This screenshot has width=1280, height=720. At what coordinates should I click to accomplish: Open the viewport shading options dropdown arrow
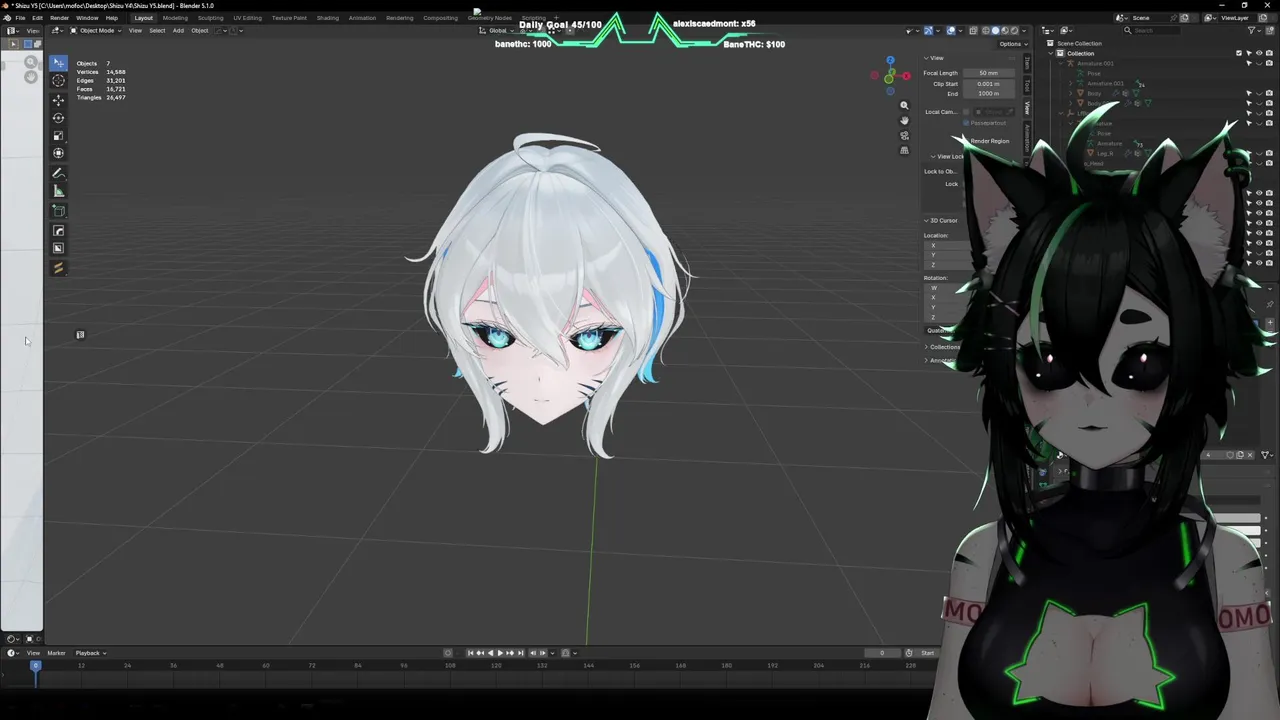click(x=1026, y=30)
